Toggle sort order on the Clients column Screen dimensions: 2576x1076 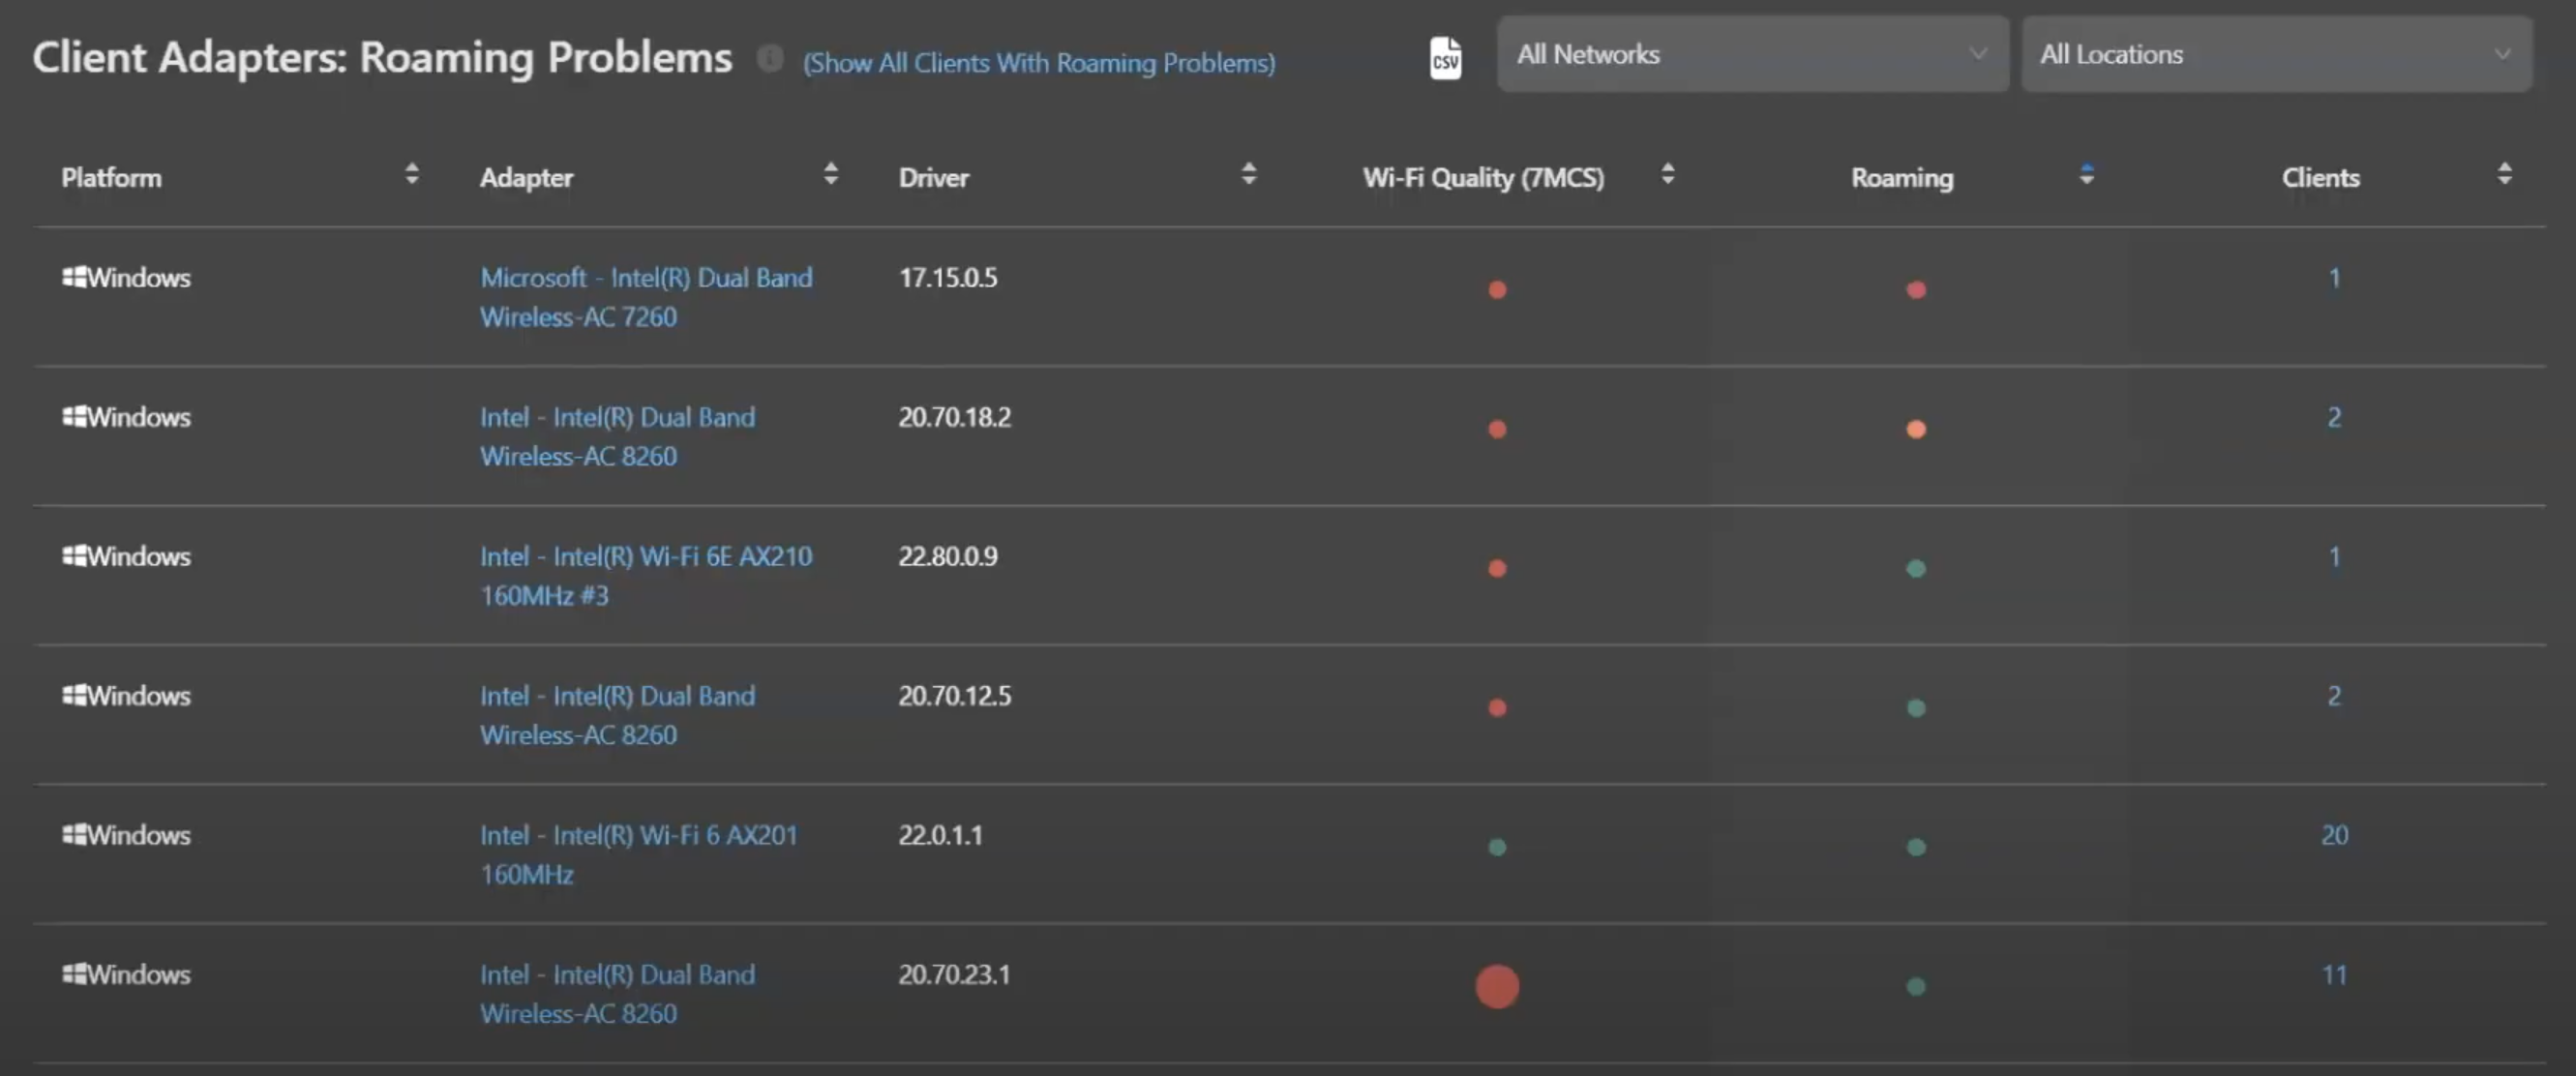[2504, 174]
